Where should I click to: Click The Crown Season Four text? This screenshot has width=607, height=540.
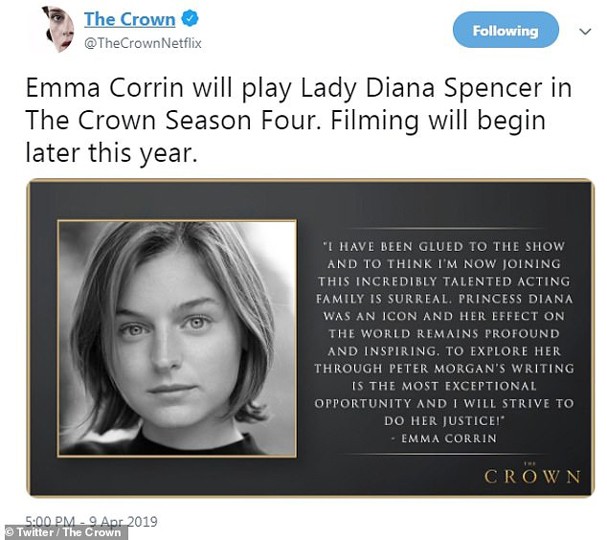coord(171,120)
